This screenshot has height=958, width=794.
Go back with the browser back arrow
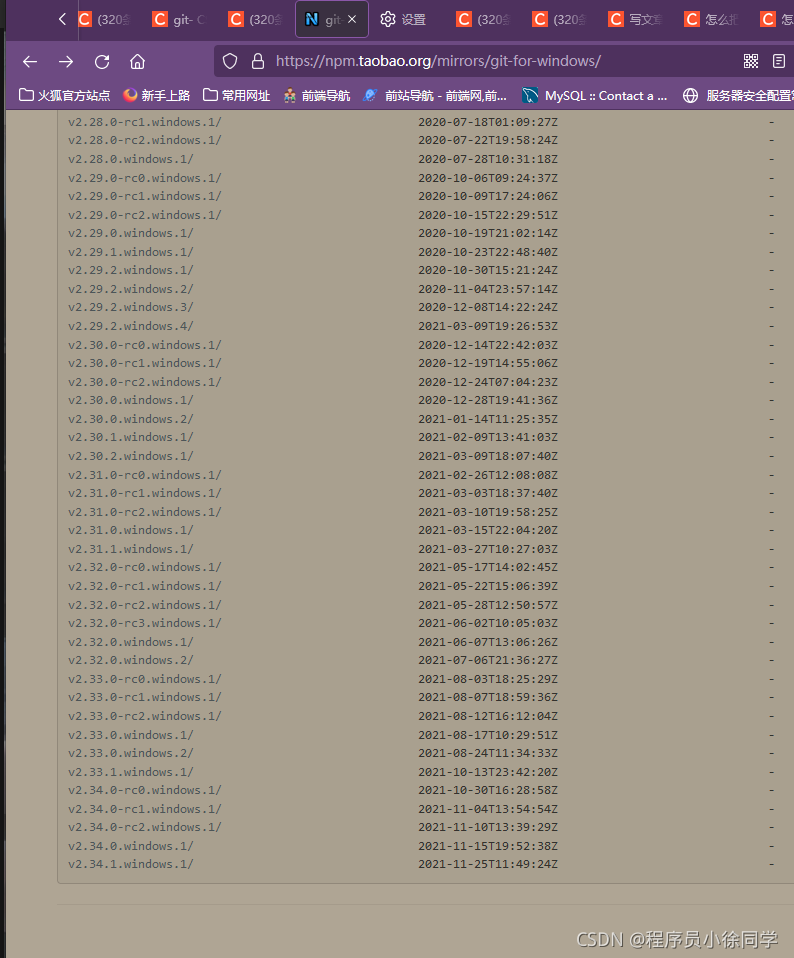pos(30,62)
